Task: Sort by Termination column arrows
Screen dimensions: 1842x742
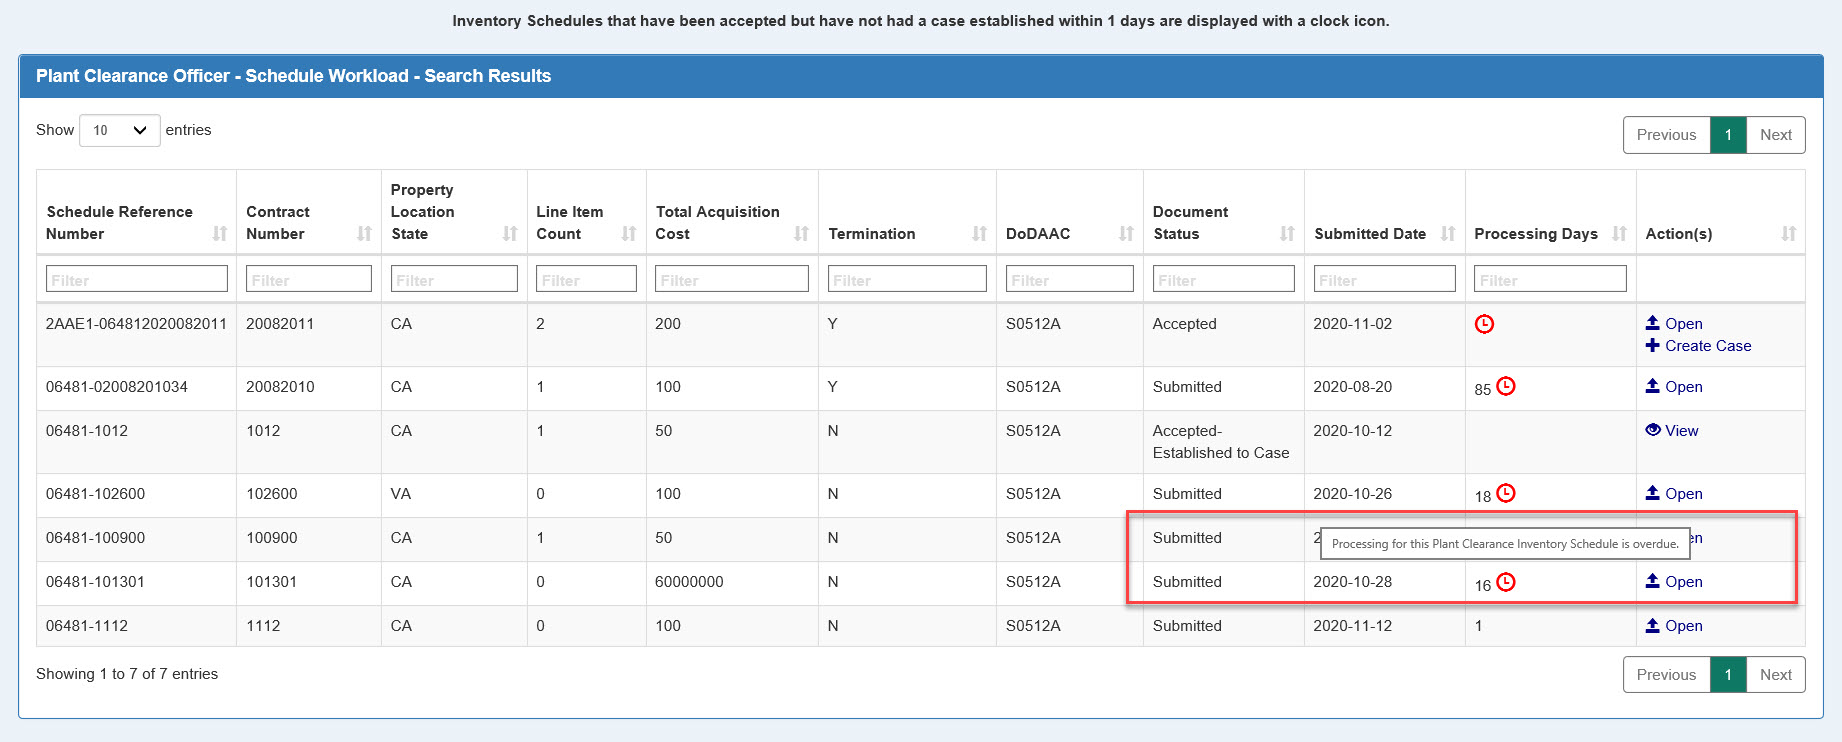Action: 979,234
